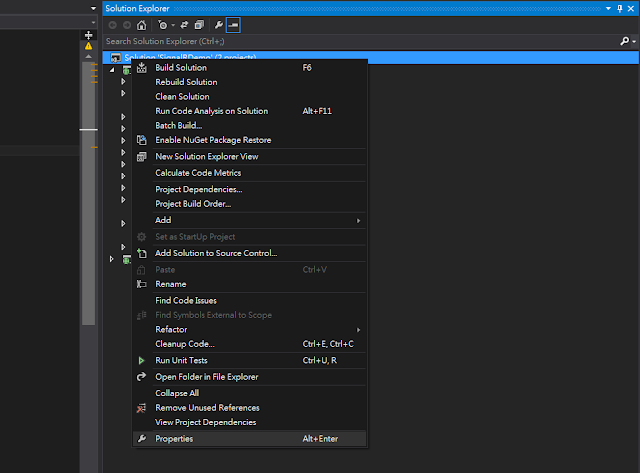This screenshot has height=473, width=640.
Task: Toggle Sync with Active Document button
Action: pyautogui.click(x=186, y=24)
